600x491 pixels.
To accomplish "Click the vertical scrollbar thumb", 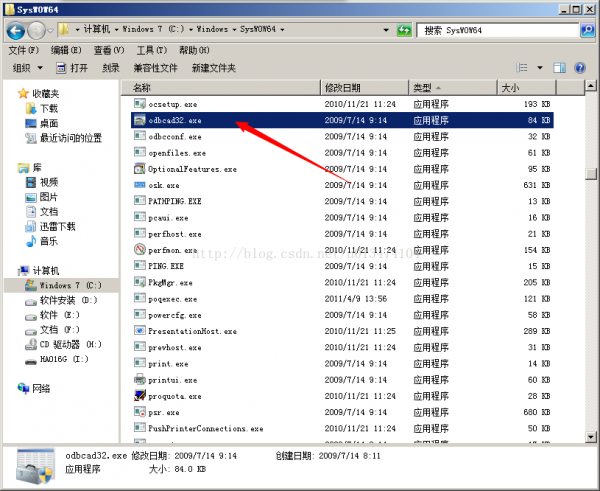I will pyautogui.click(x=591, y=173).
